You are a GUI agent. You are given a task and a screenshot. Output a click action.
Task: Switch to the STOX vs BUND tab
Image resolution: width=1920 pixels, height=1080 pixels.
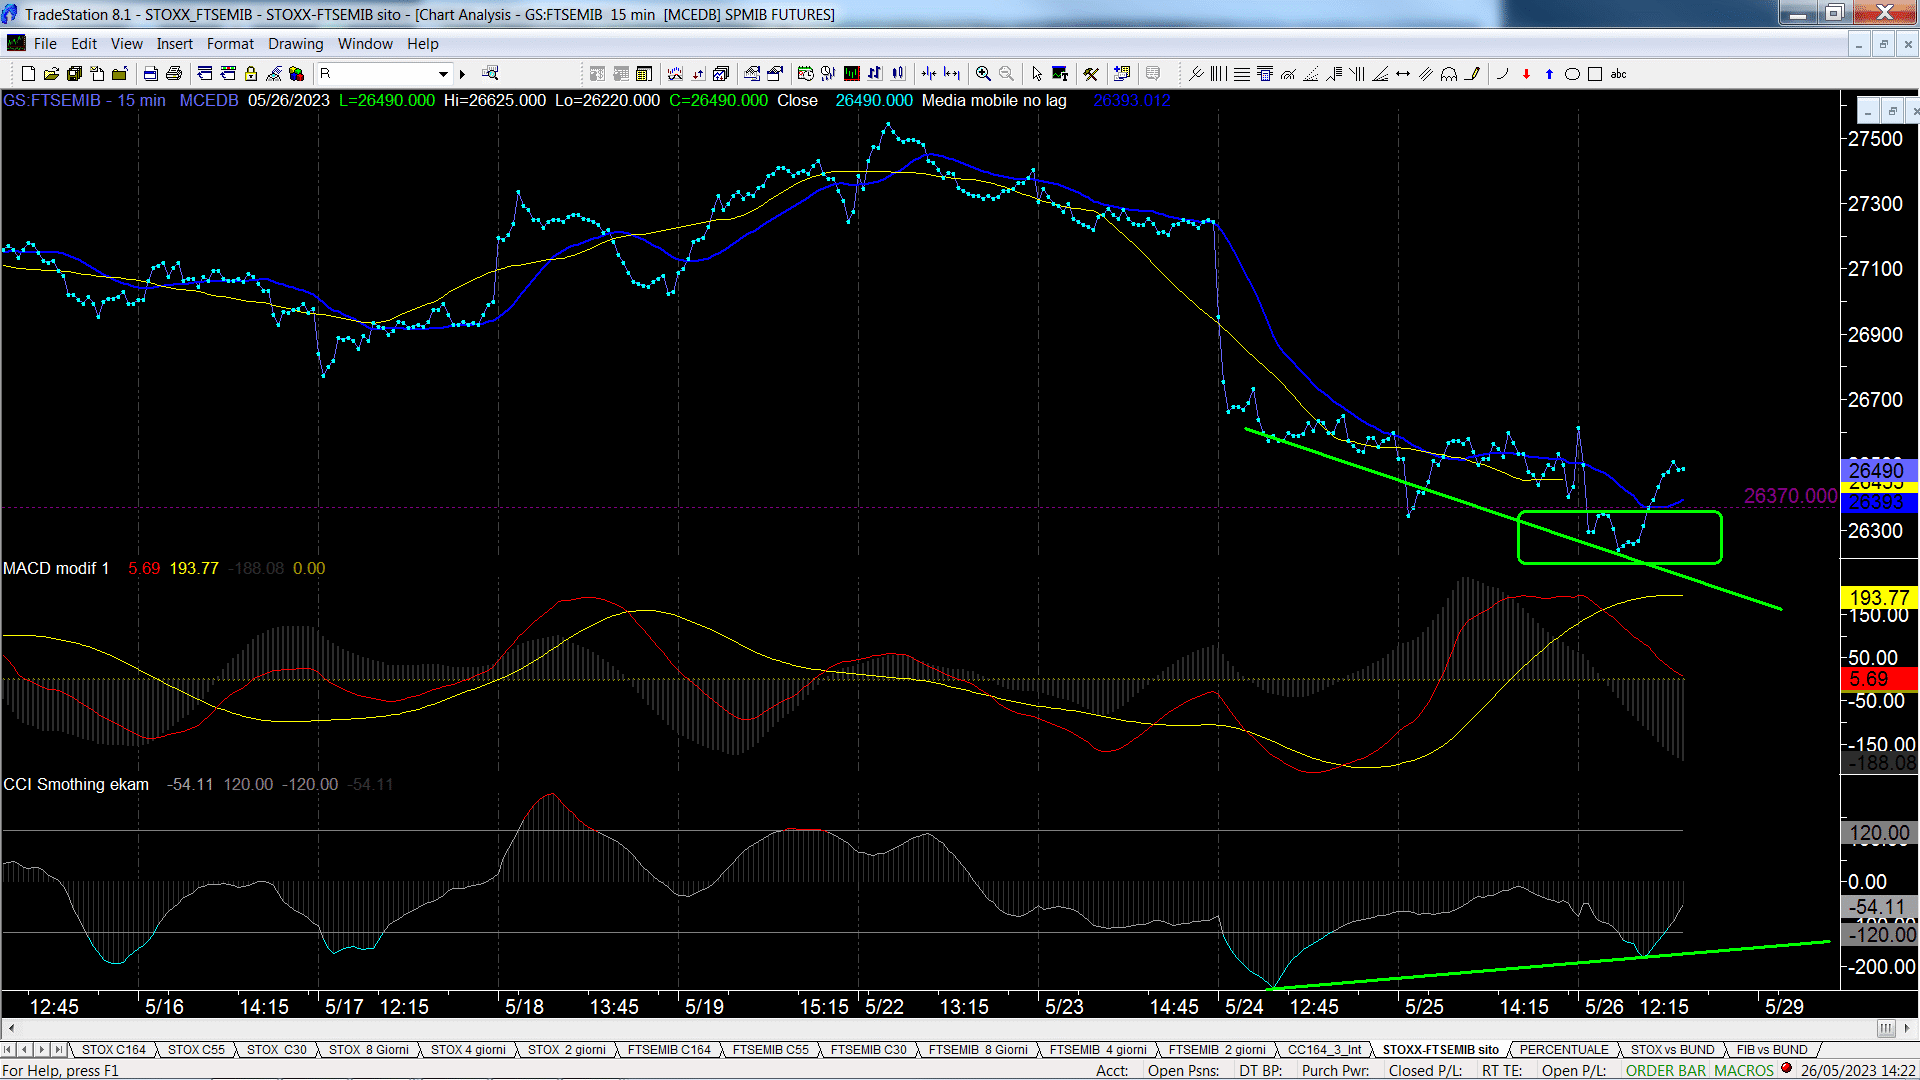pos(1672,1050)
